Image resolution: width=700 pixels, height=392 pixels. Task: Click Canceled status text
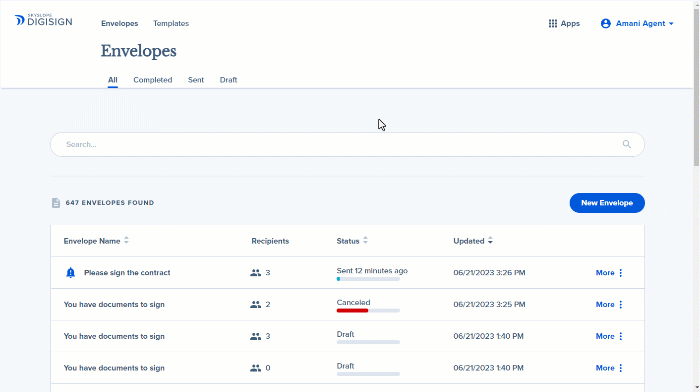pyautogui.click(x=354, y=302)
